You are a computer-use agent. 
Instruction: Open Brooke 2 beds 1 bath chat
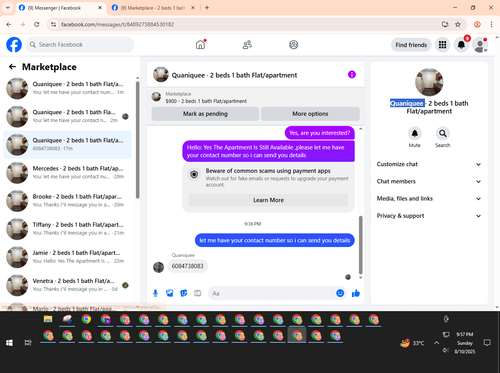67,201
